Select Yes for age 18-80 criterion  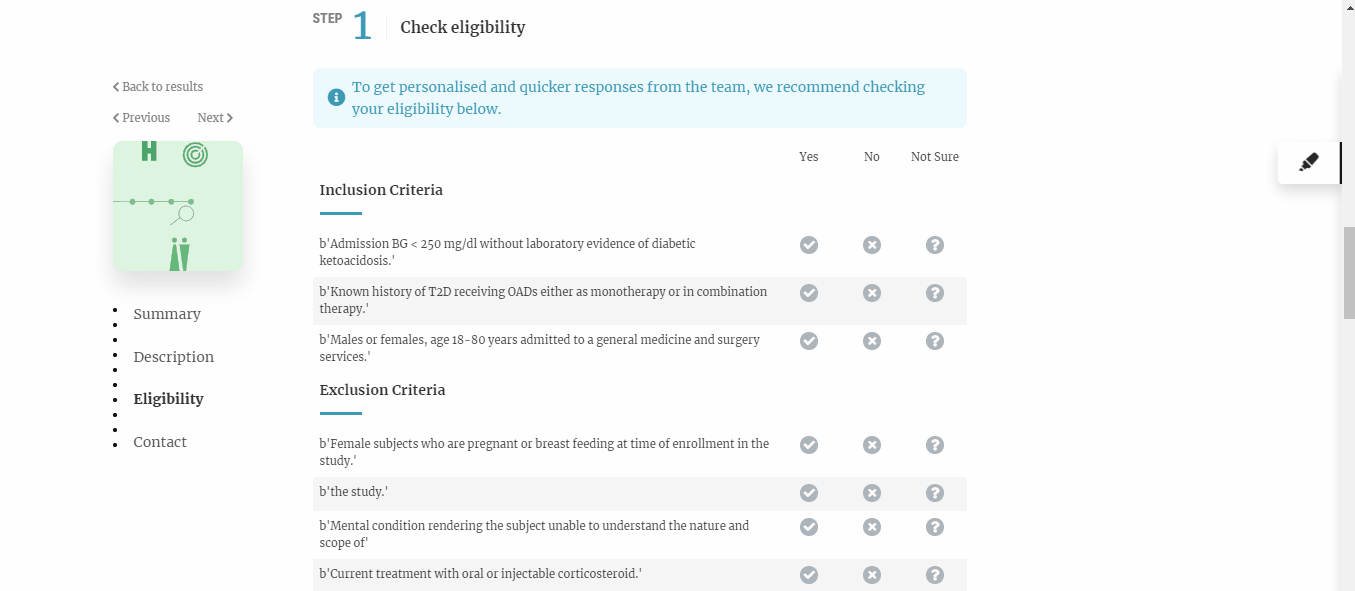[x=809, y=341]
